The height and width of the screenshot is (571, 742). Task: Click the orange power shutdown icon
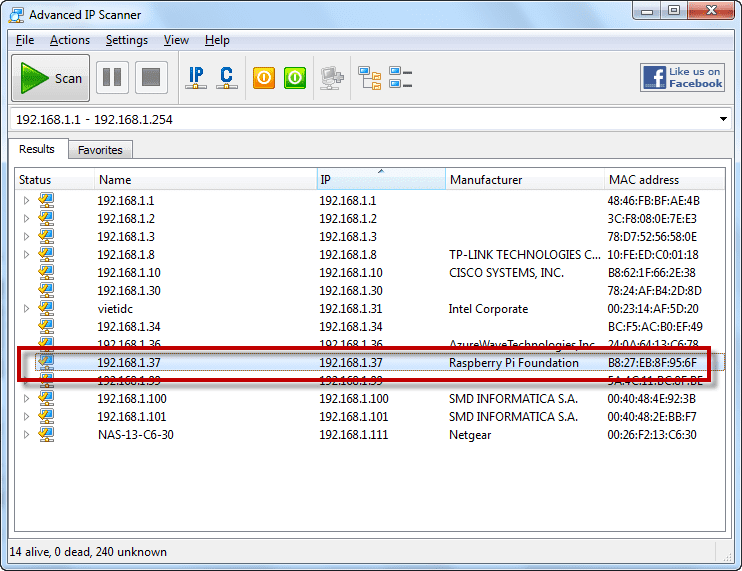point(264,78)
